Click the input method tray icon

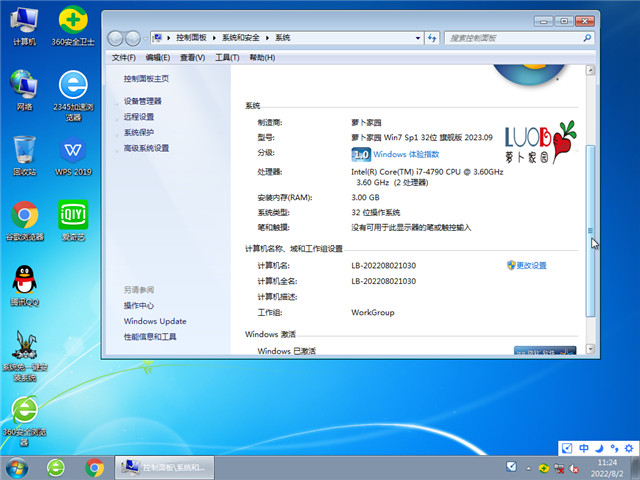click(x=511, y=467)
